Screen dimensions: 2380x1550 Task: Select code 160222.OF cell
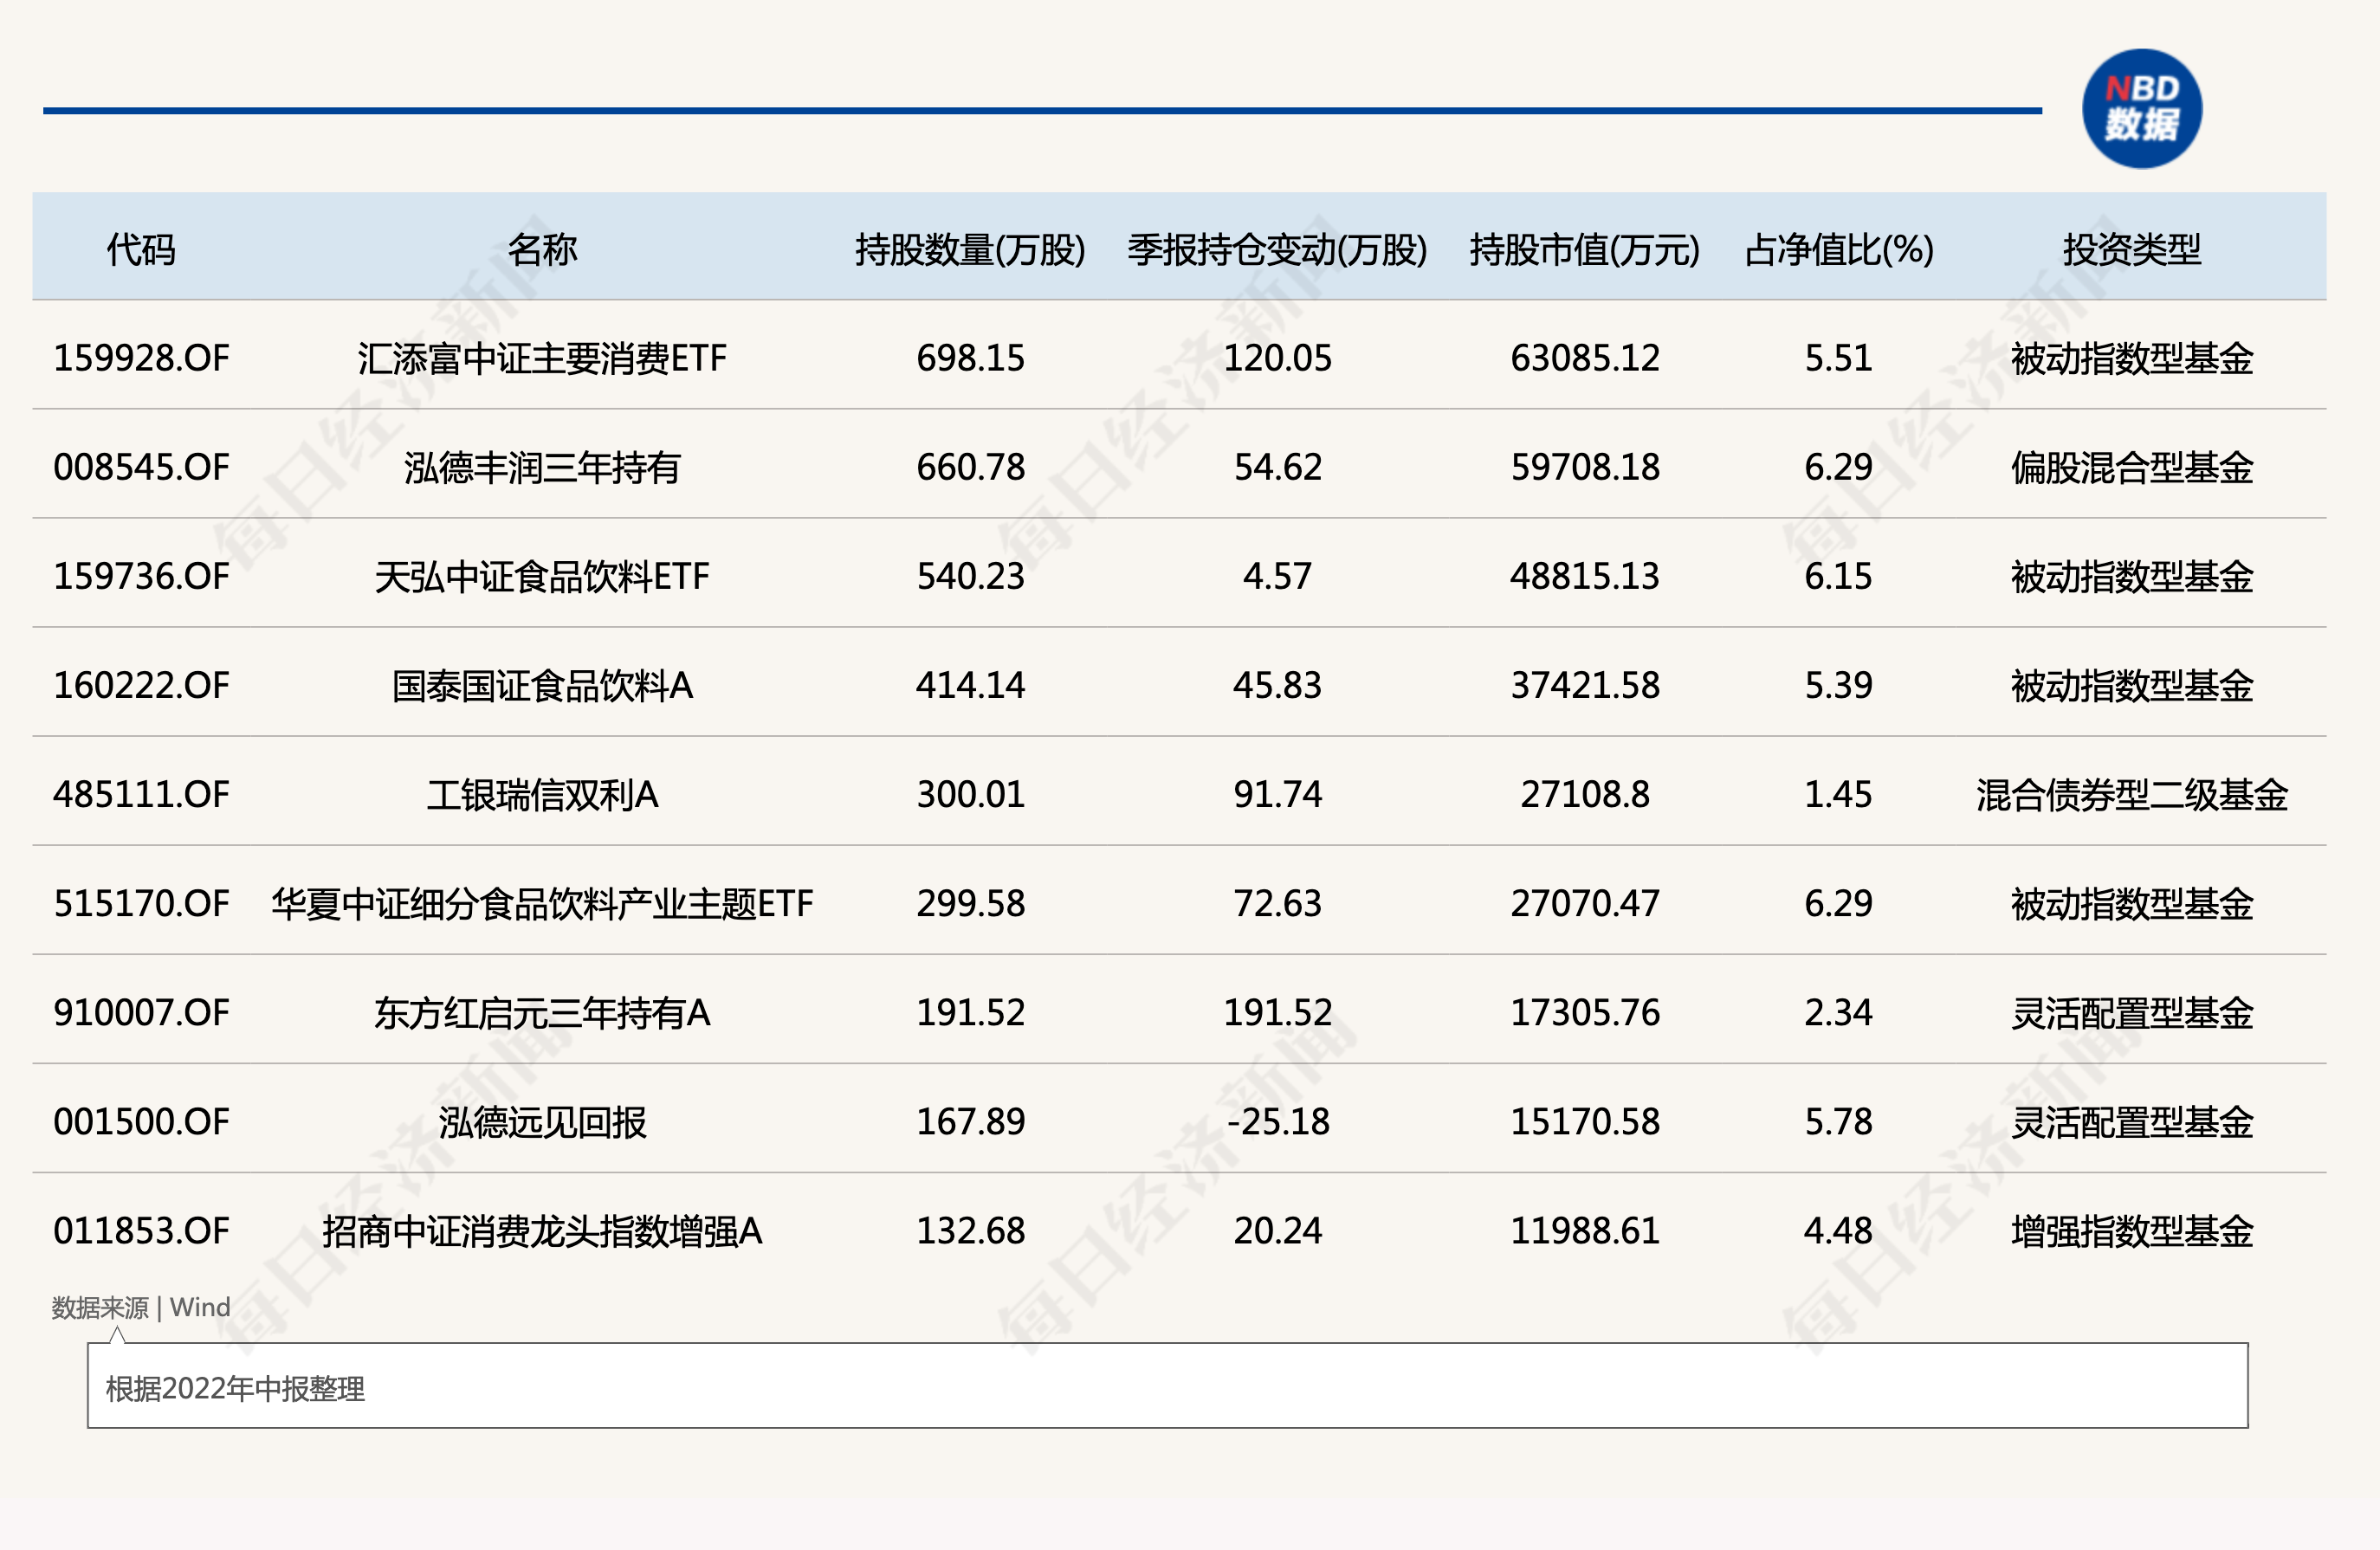pos(141,685)
